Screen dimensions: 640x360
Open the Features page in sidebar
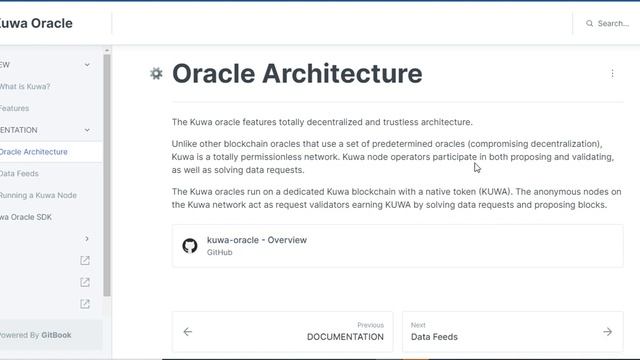[x=15, y=108]
